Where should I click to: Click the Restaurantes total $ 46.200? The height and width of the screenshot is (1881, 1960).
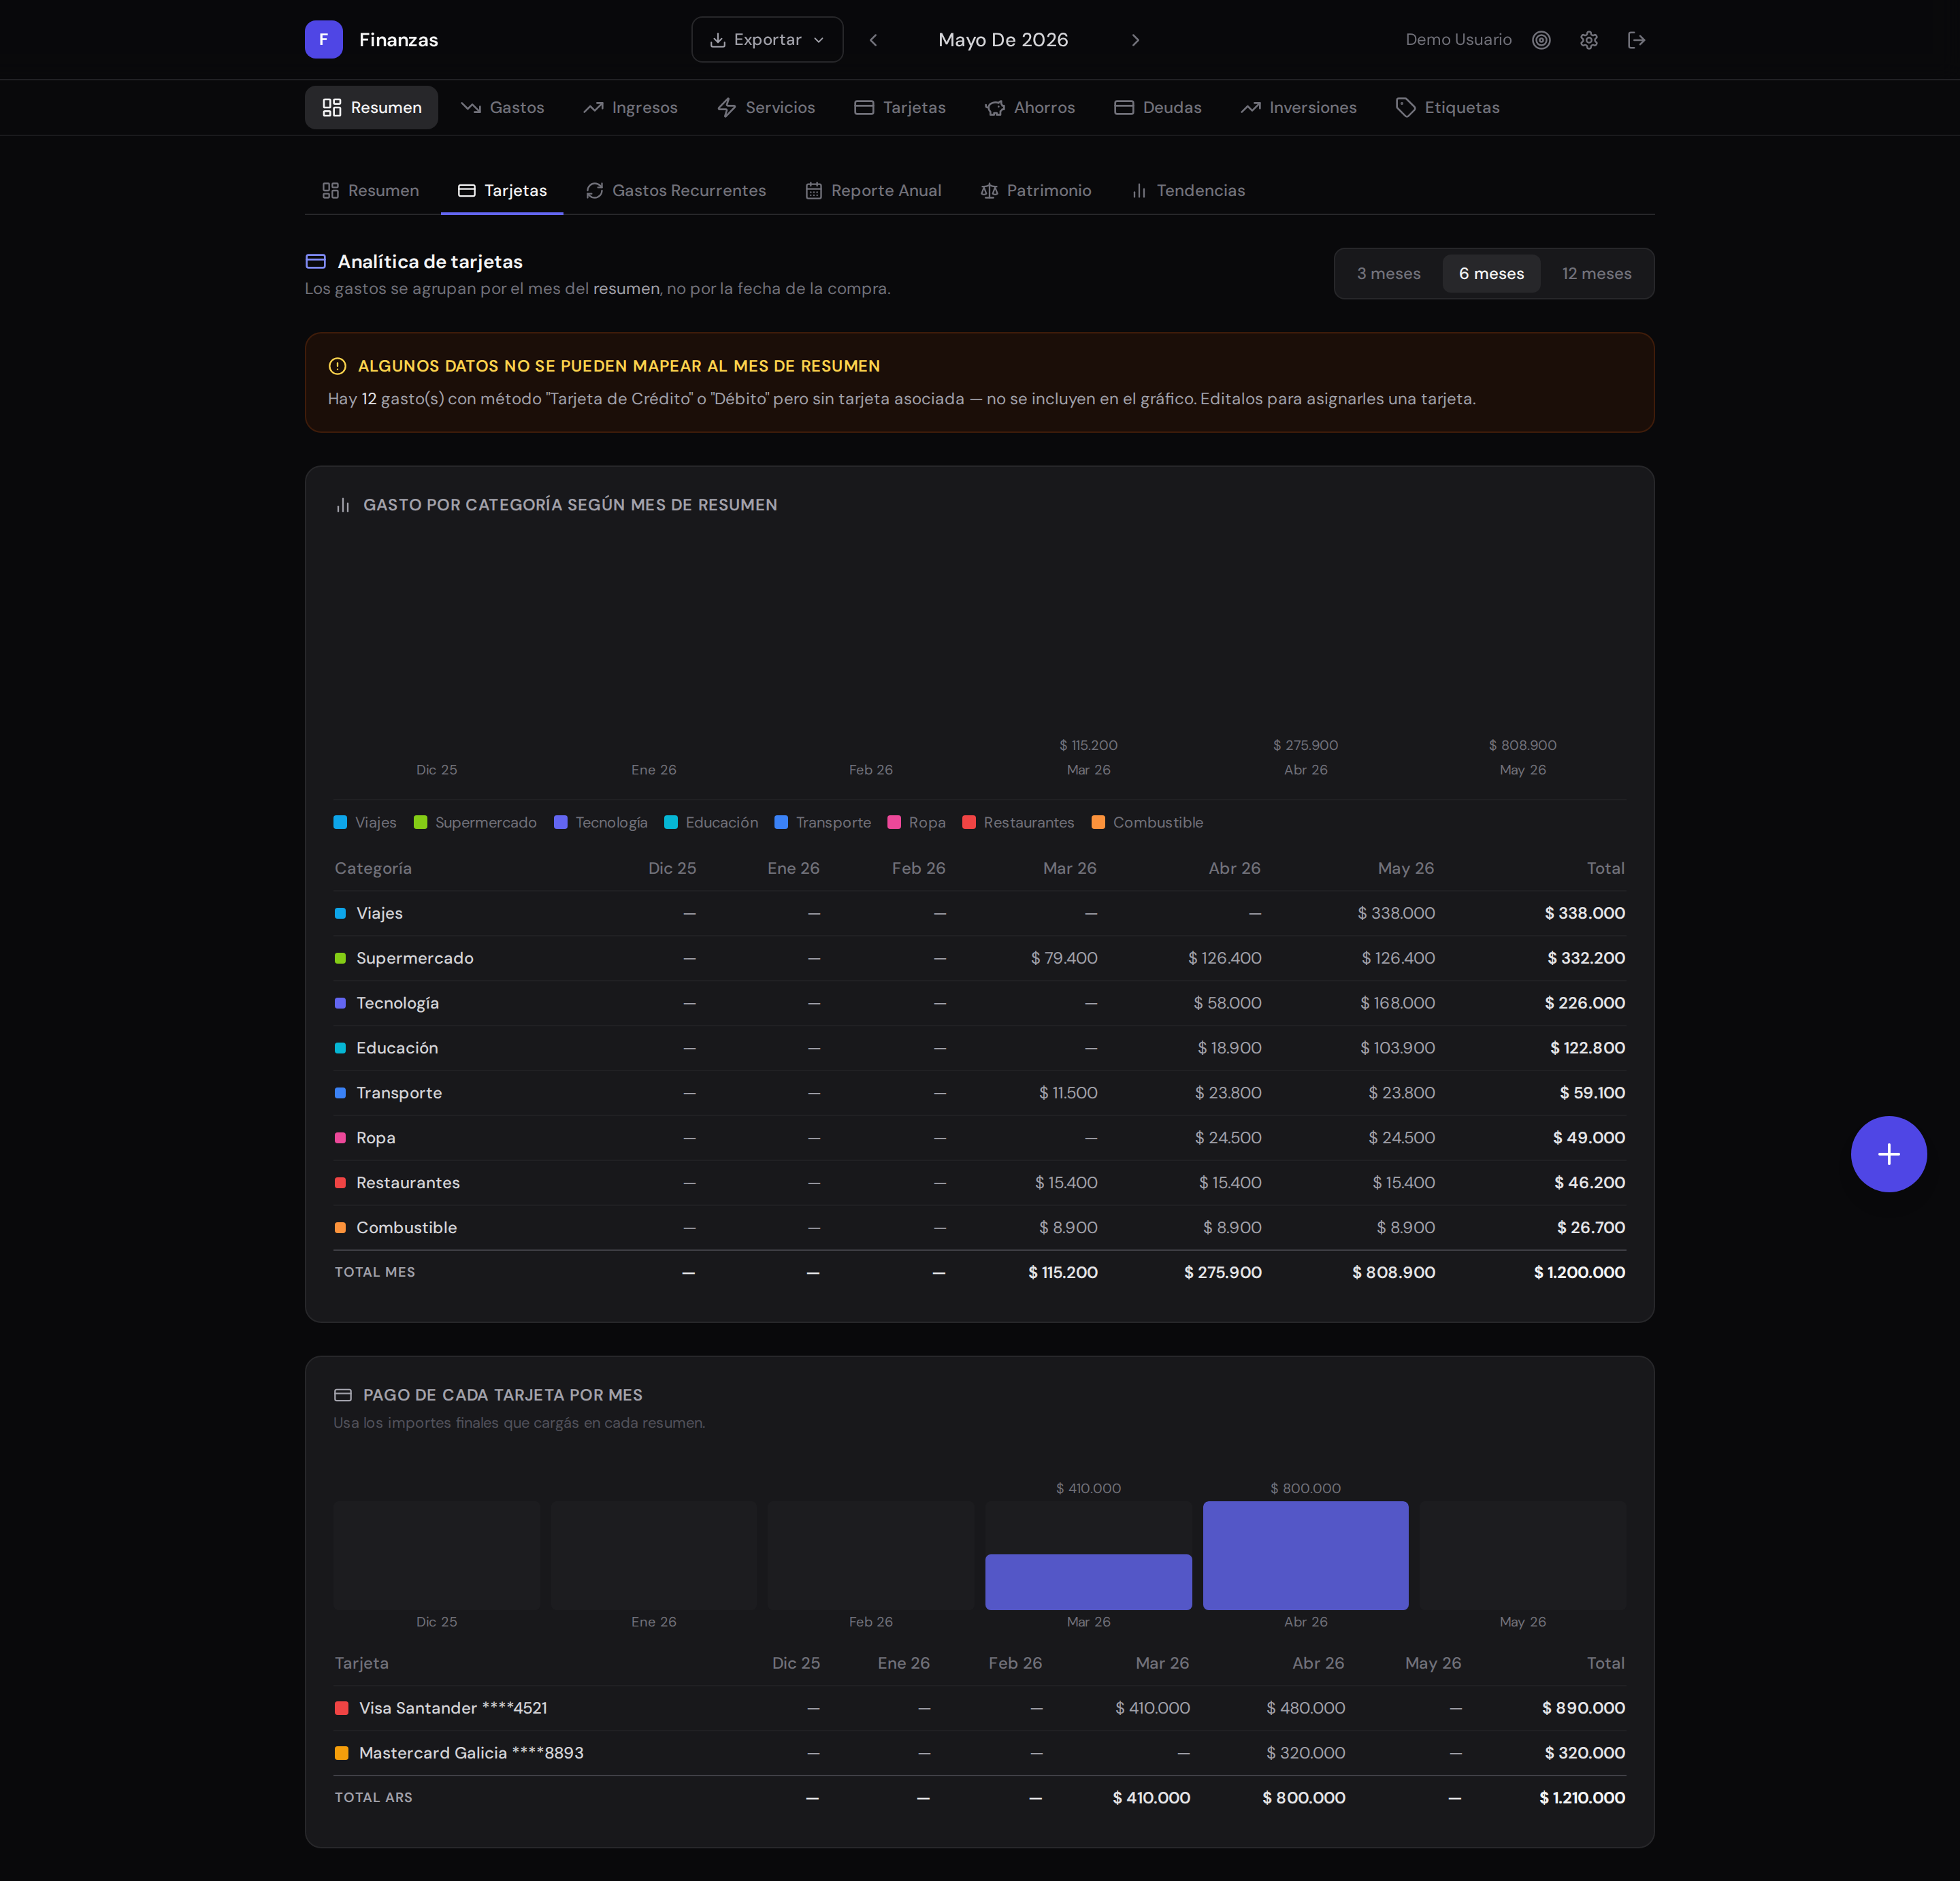(x=1589, y=1184)
